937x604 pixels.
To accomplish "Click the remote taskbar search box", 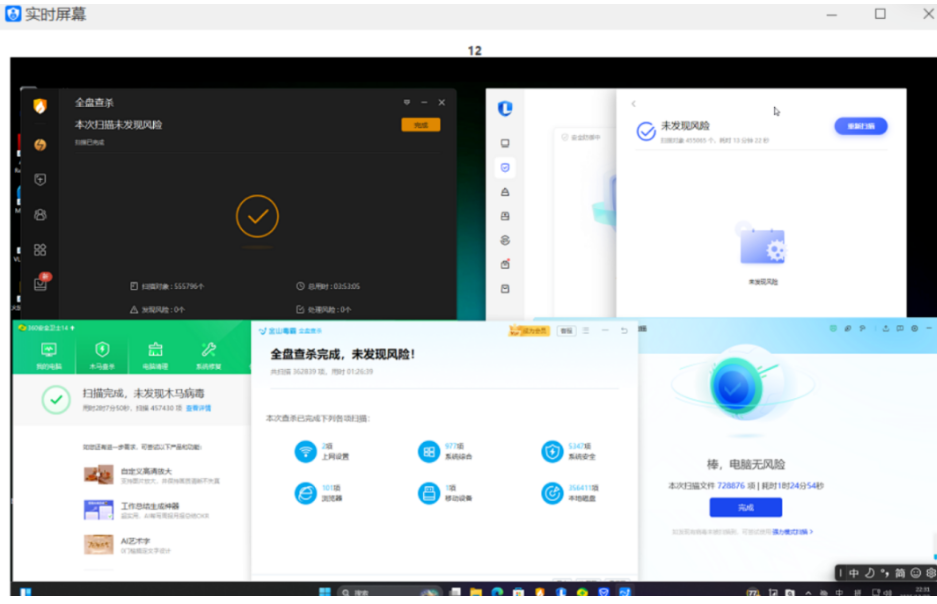I will (389, 592).
